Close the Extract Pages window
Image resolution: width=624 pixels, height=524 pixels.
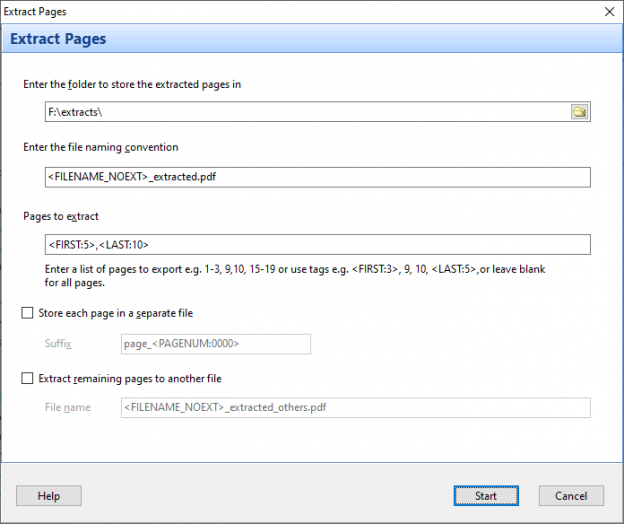609,12
